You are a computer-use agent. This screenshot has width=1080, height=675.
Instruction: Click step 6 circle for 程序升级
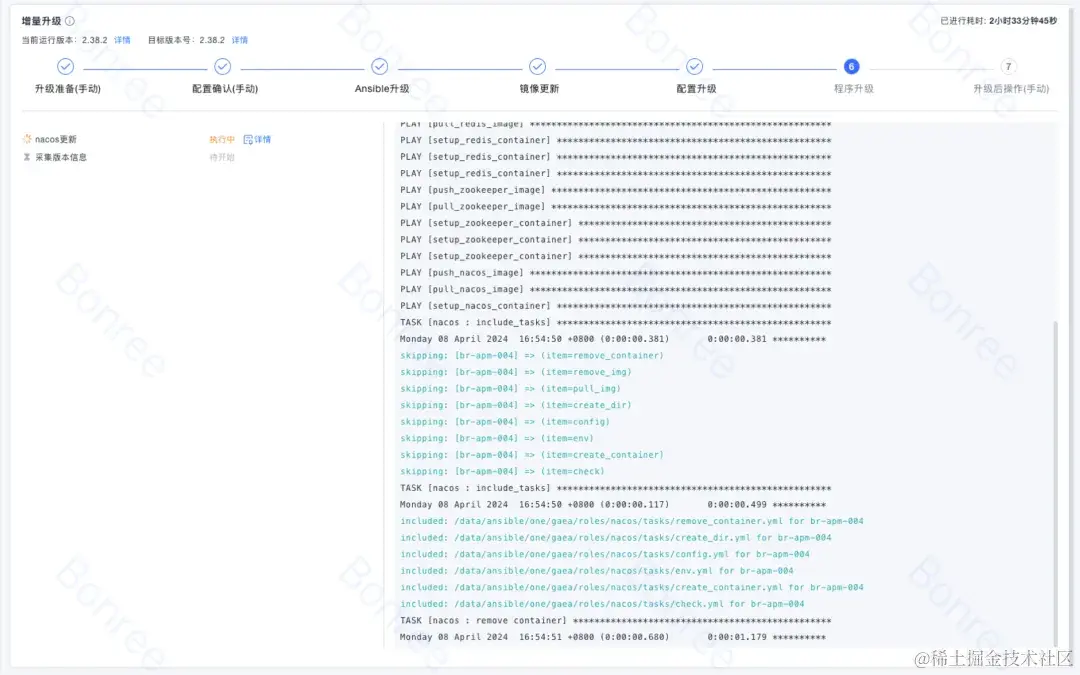(x=851, y=66)
